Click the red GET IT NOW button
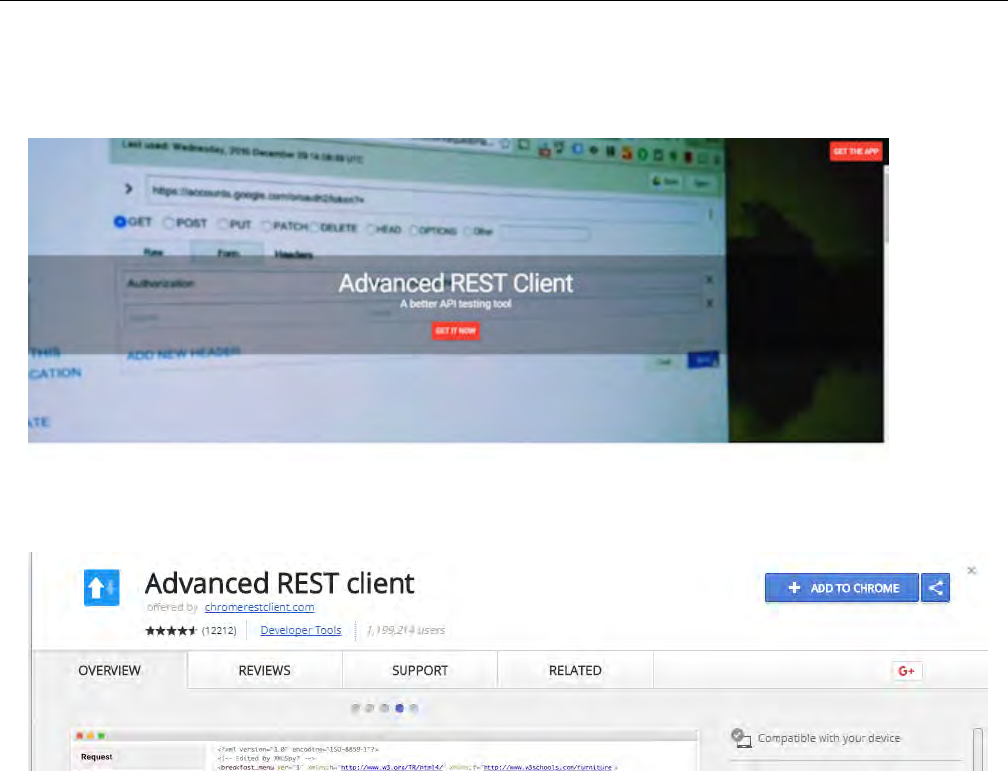 pyautogui.click(x=455, y=331)
